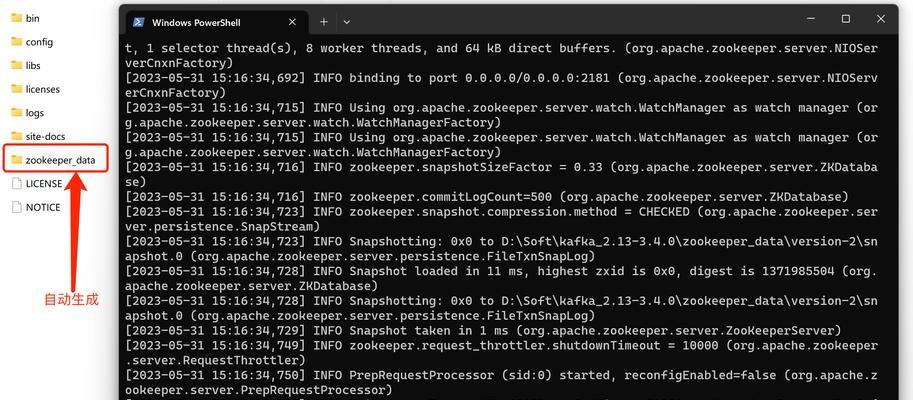Open a new terminal tab with plus

point(324,22)
